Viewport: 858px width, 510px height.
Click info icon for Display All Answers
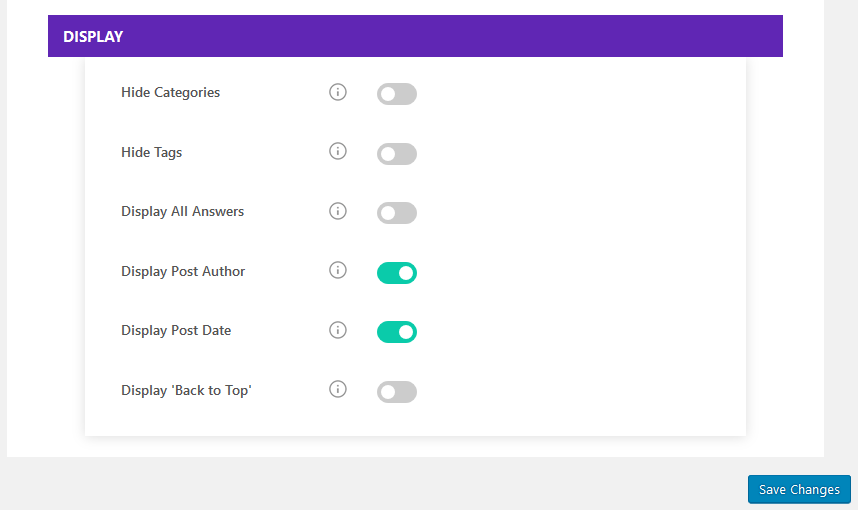tap(338, 211)
